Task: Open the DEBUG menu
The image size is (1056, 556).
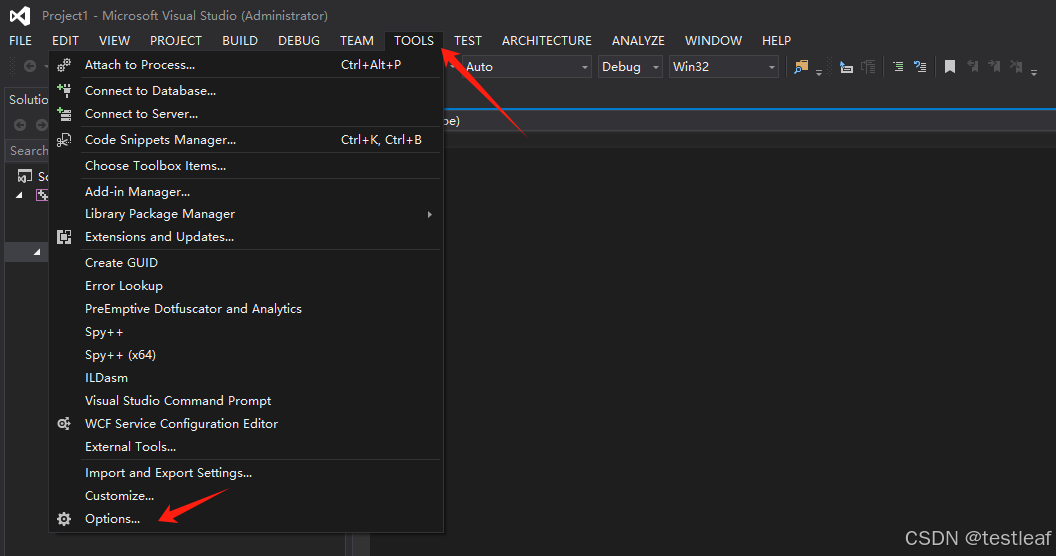Action: pyautogui.click(x=299, y=41)
